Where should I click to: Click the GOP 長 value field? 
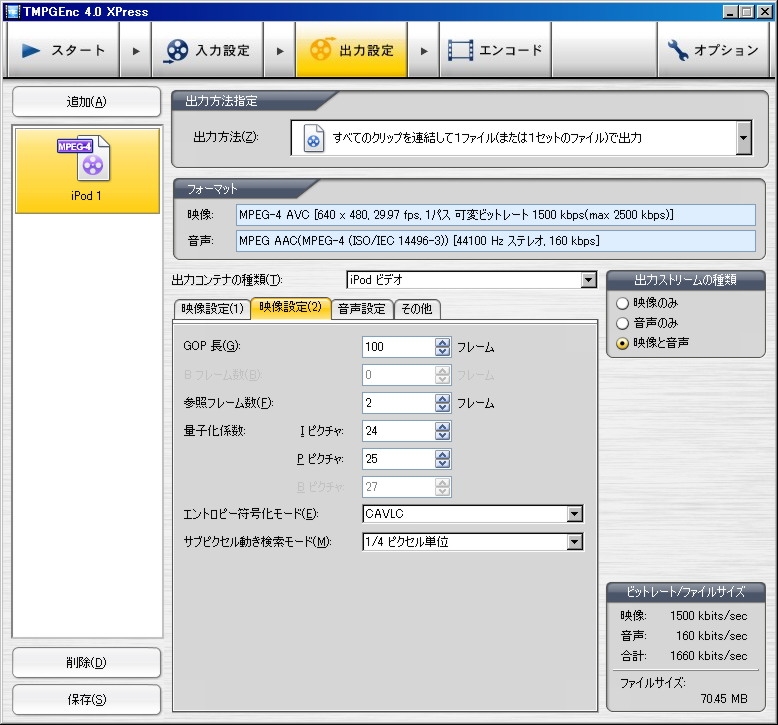(399, 347)
